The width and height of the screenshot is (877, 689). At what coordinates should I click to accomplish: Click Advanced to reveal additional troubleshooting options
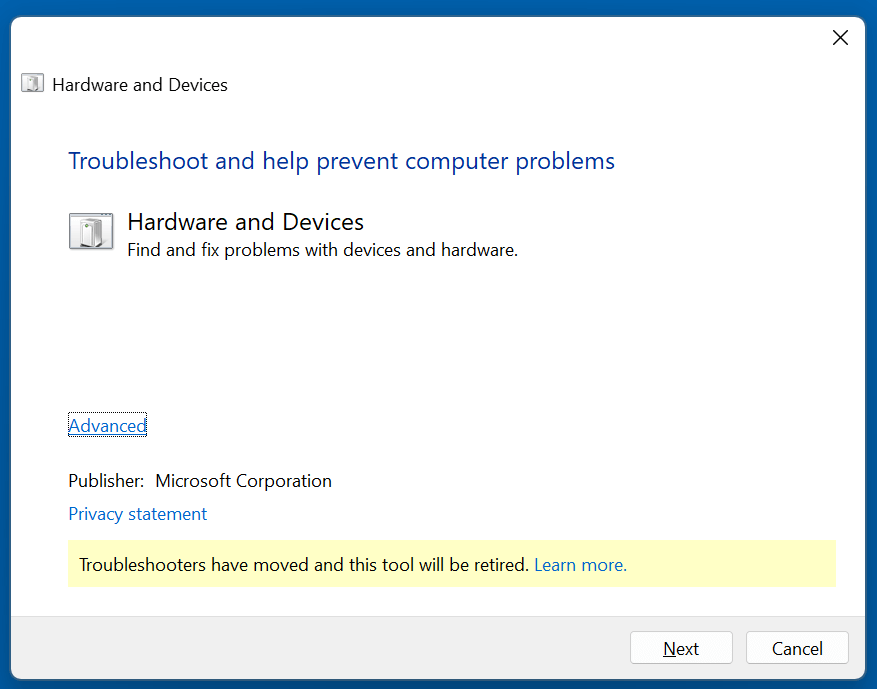click(x=107, y=425)
